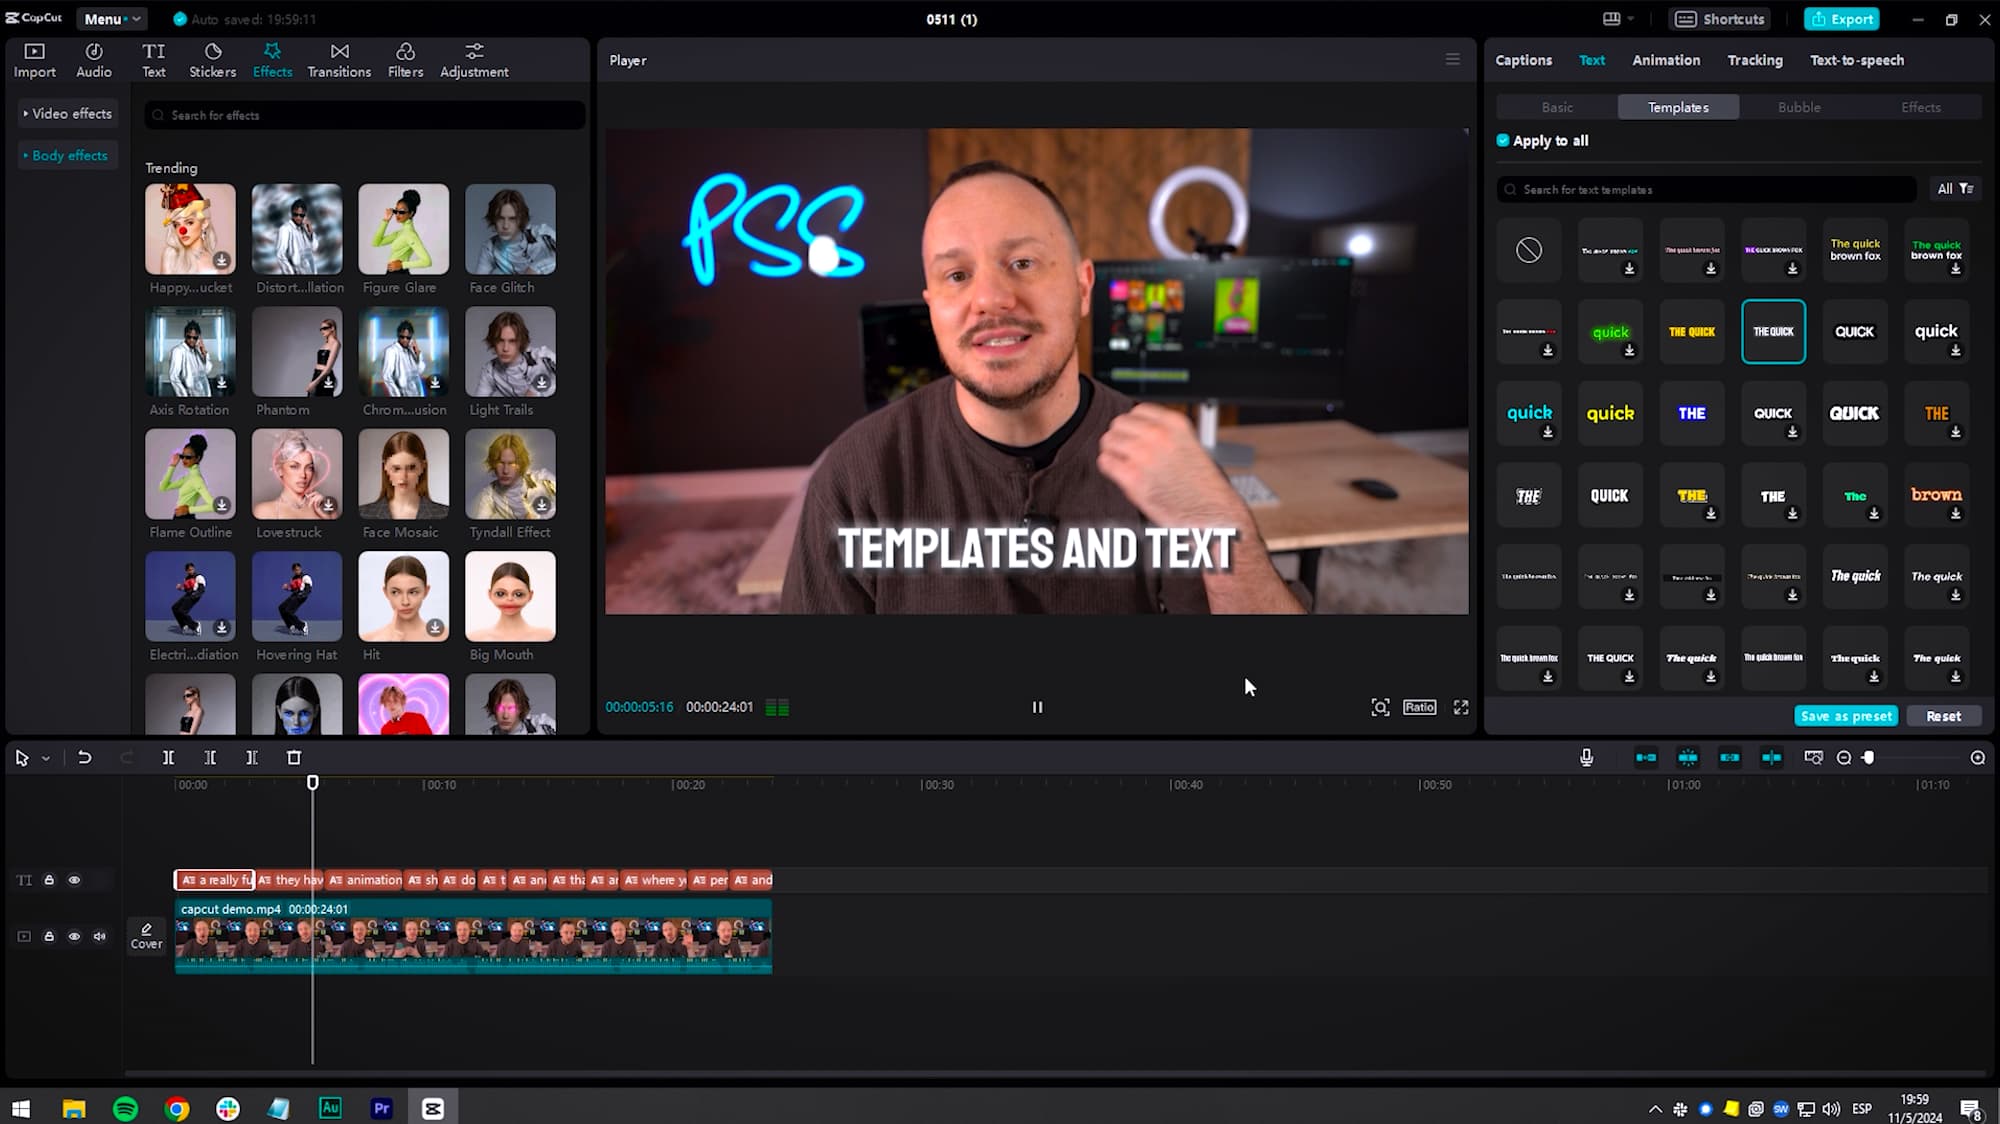Switch to the Bubble sub-tab
This screenshot has height=1124, width=2000.
tap(1799, 107)
